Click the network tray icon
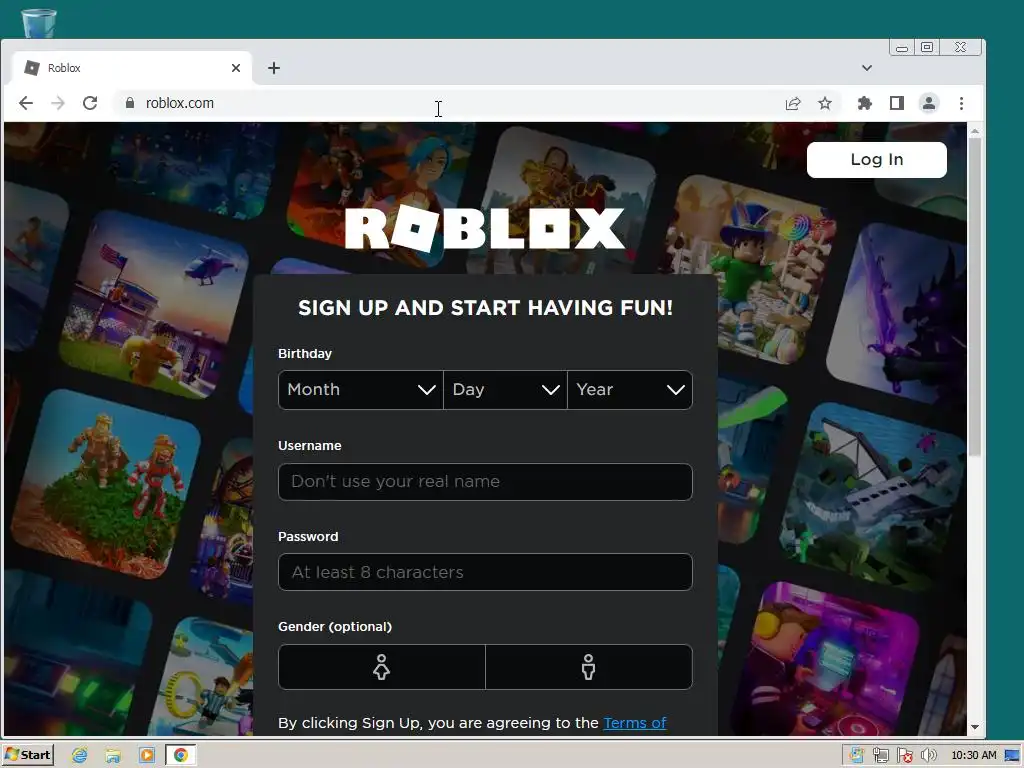Viewport: 1024px width, 768px height. (x=880, y=756)
